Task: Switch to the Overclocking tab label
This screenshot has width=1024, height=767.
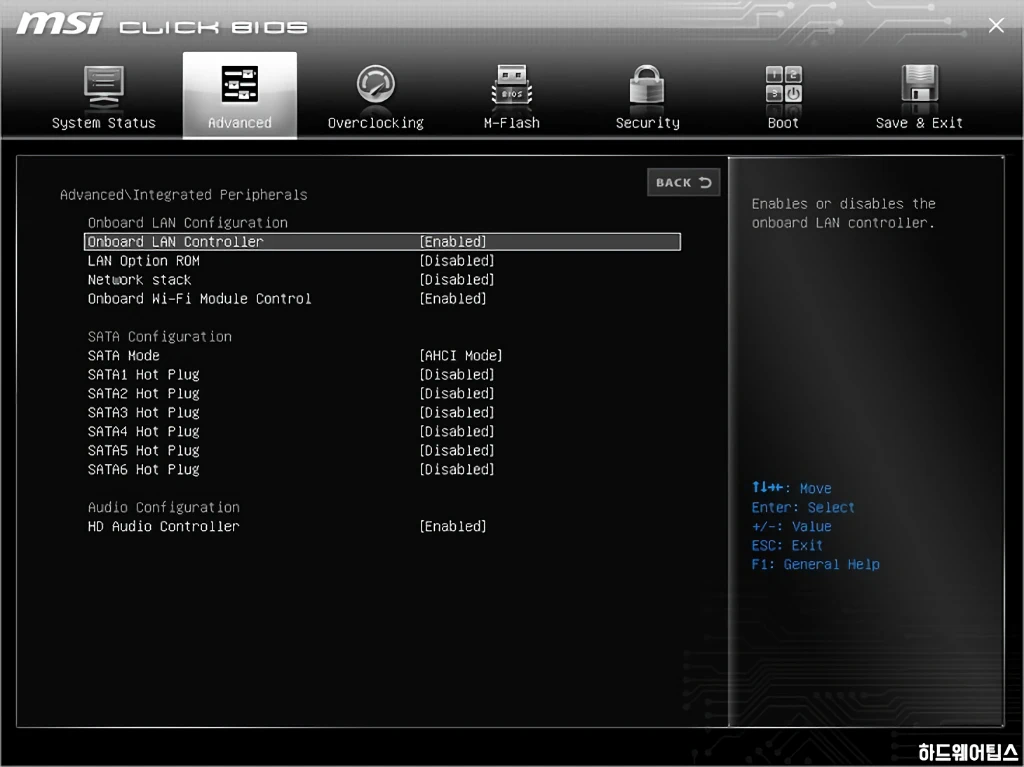Action: click(376, 123)
